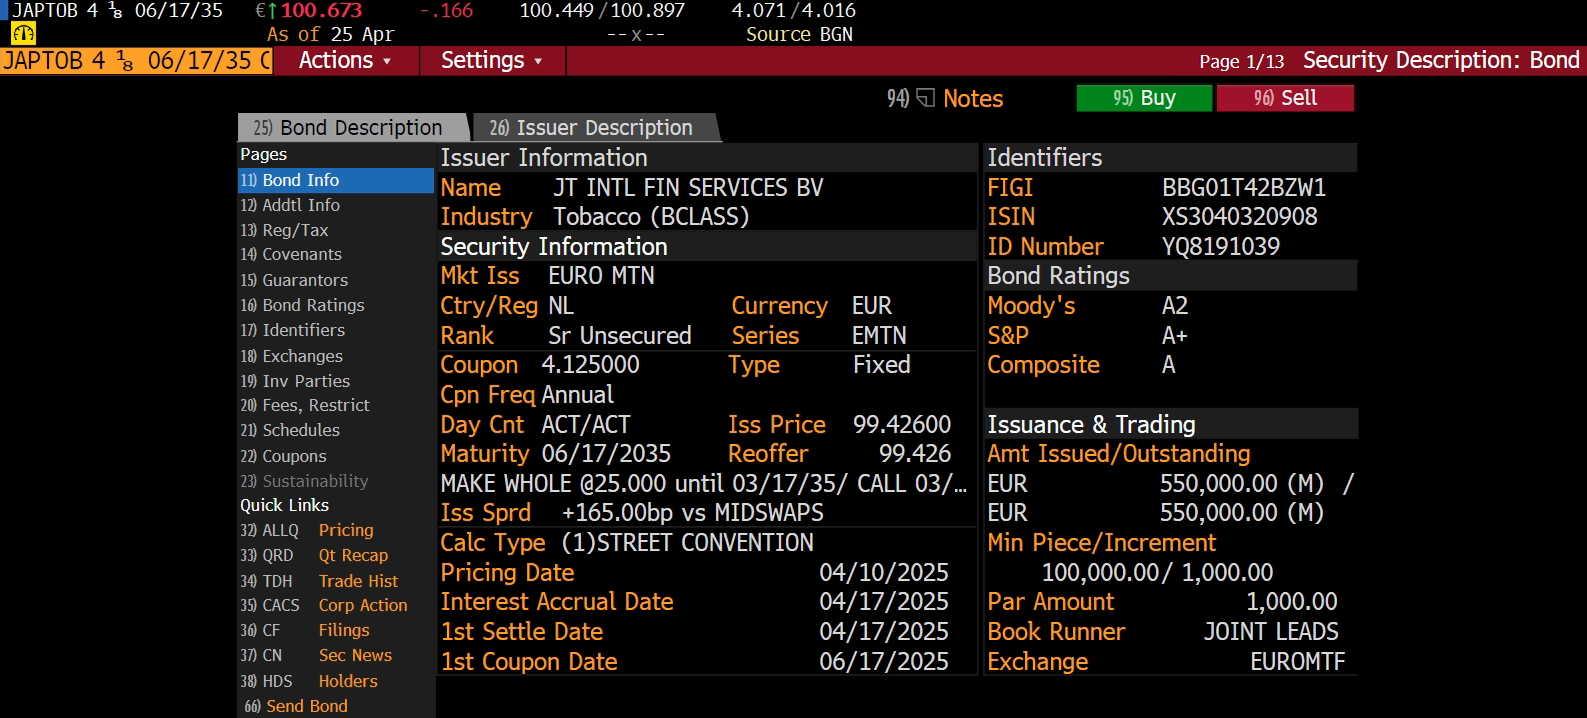Click the ISIN value XS3040320908

pos(1239,217)
